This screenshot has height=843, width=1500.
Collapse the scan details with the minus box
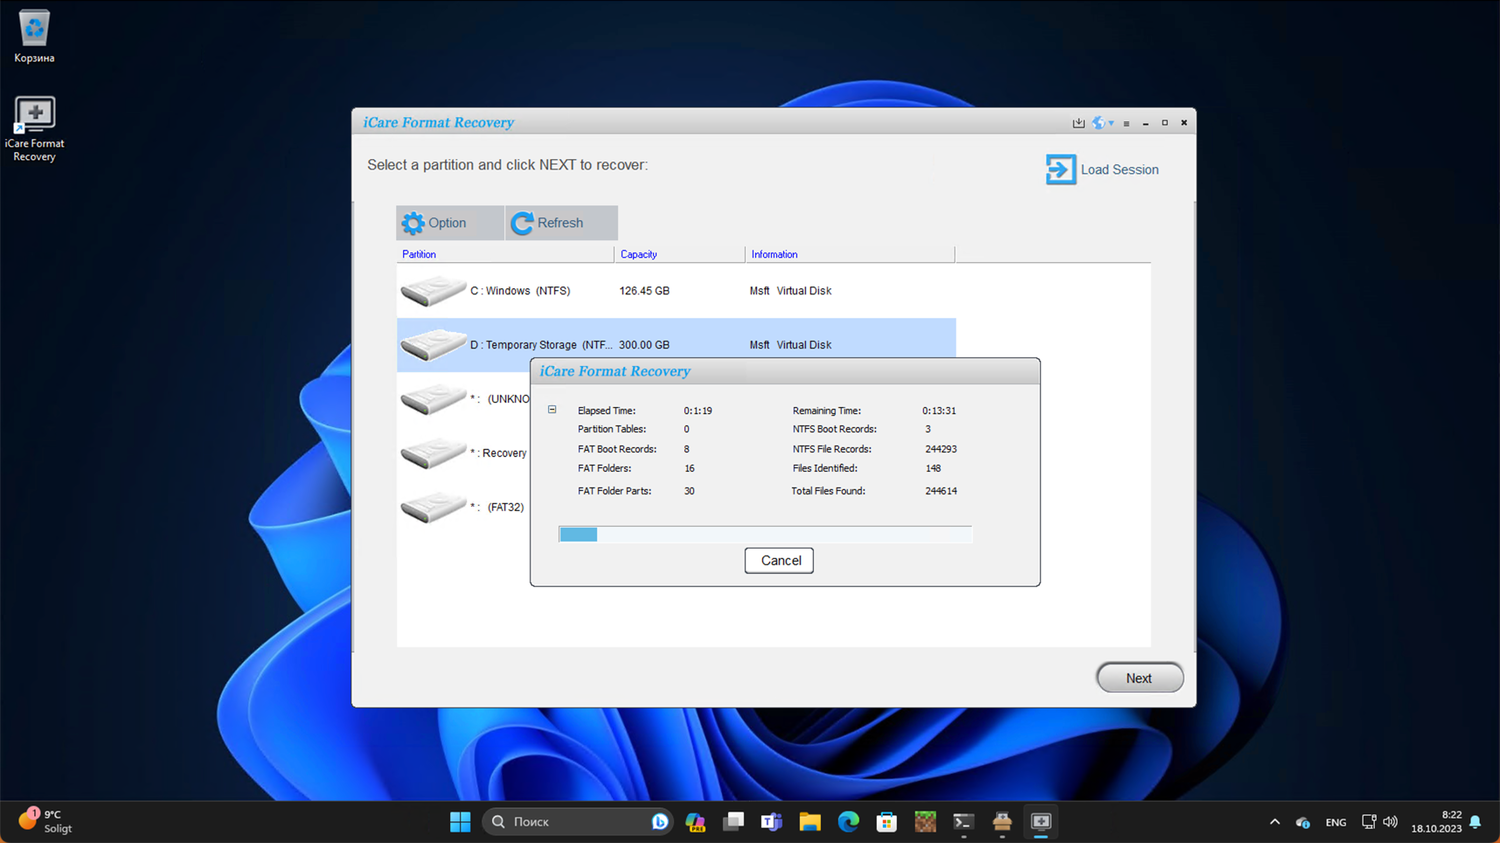click(552, 410)
